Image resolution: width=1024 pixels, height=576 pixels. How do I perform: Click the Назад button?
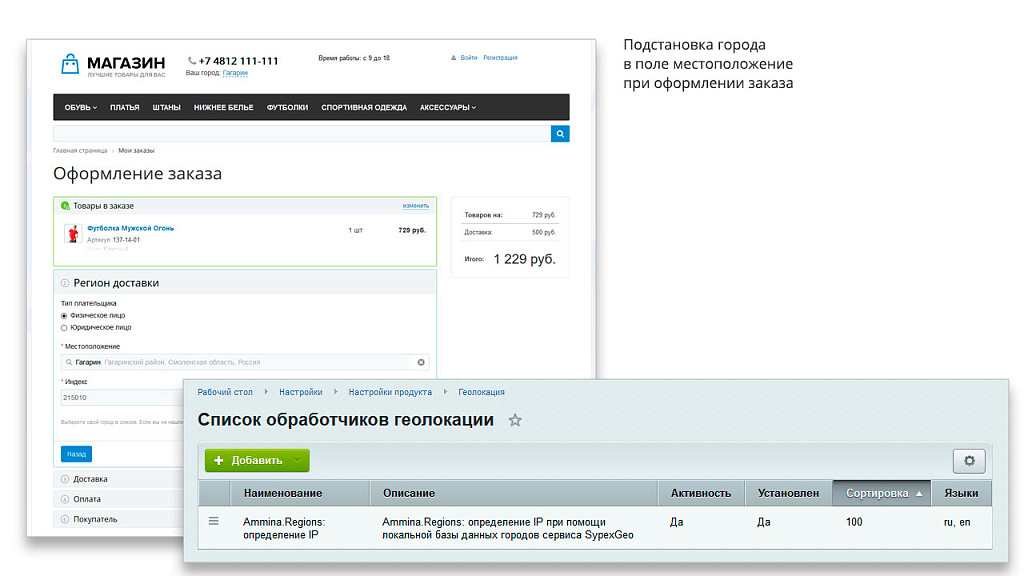pos(76,453)
